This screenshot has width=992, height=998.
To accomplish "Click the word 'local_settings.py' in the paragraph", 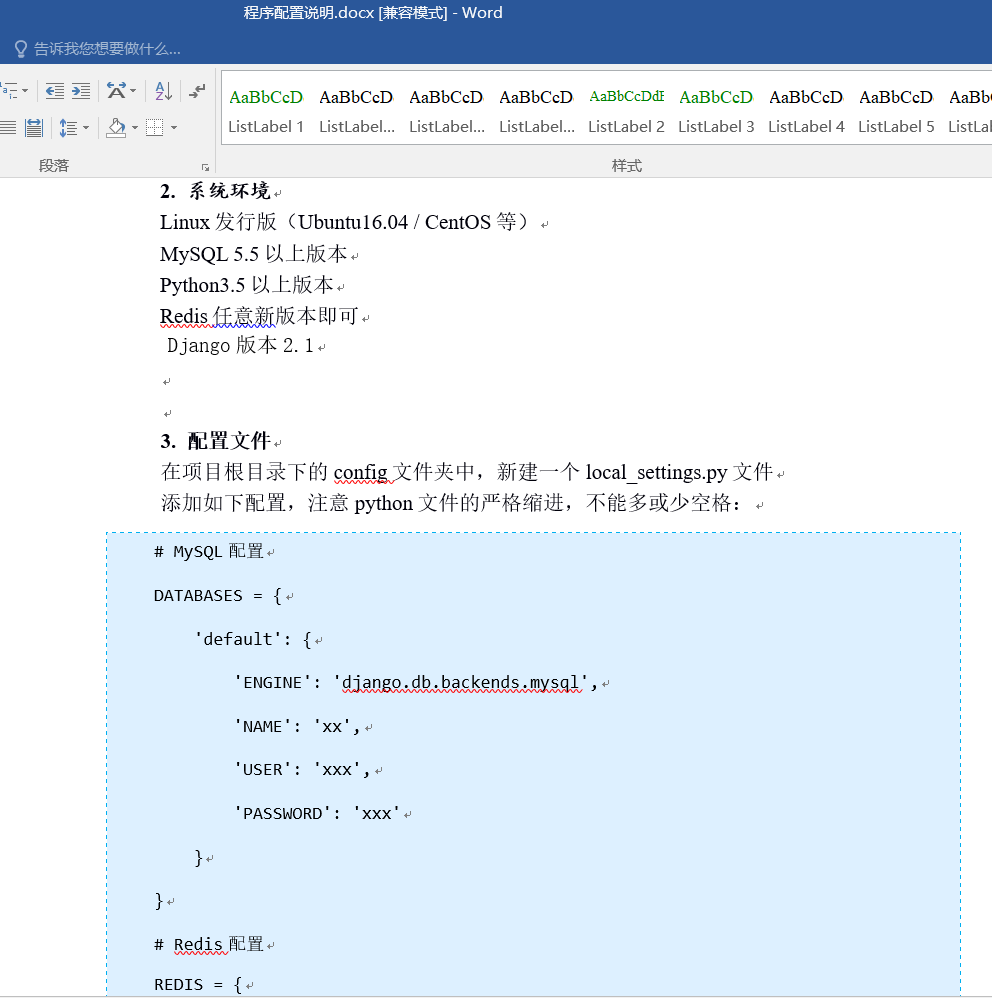I will click(657, 472).
